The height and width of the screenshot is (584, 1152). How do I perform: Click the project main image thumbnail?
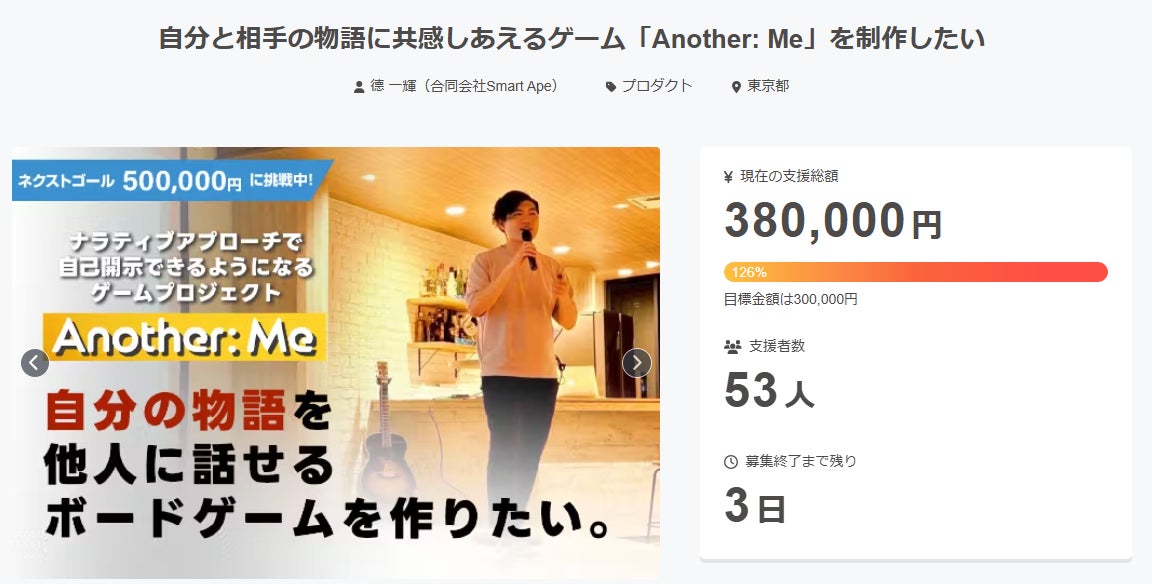(x=336, y=362)
